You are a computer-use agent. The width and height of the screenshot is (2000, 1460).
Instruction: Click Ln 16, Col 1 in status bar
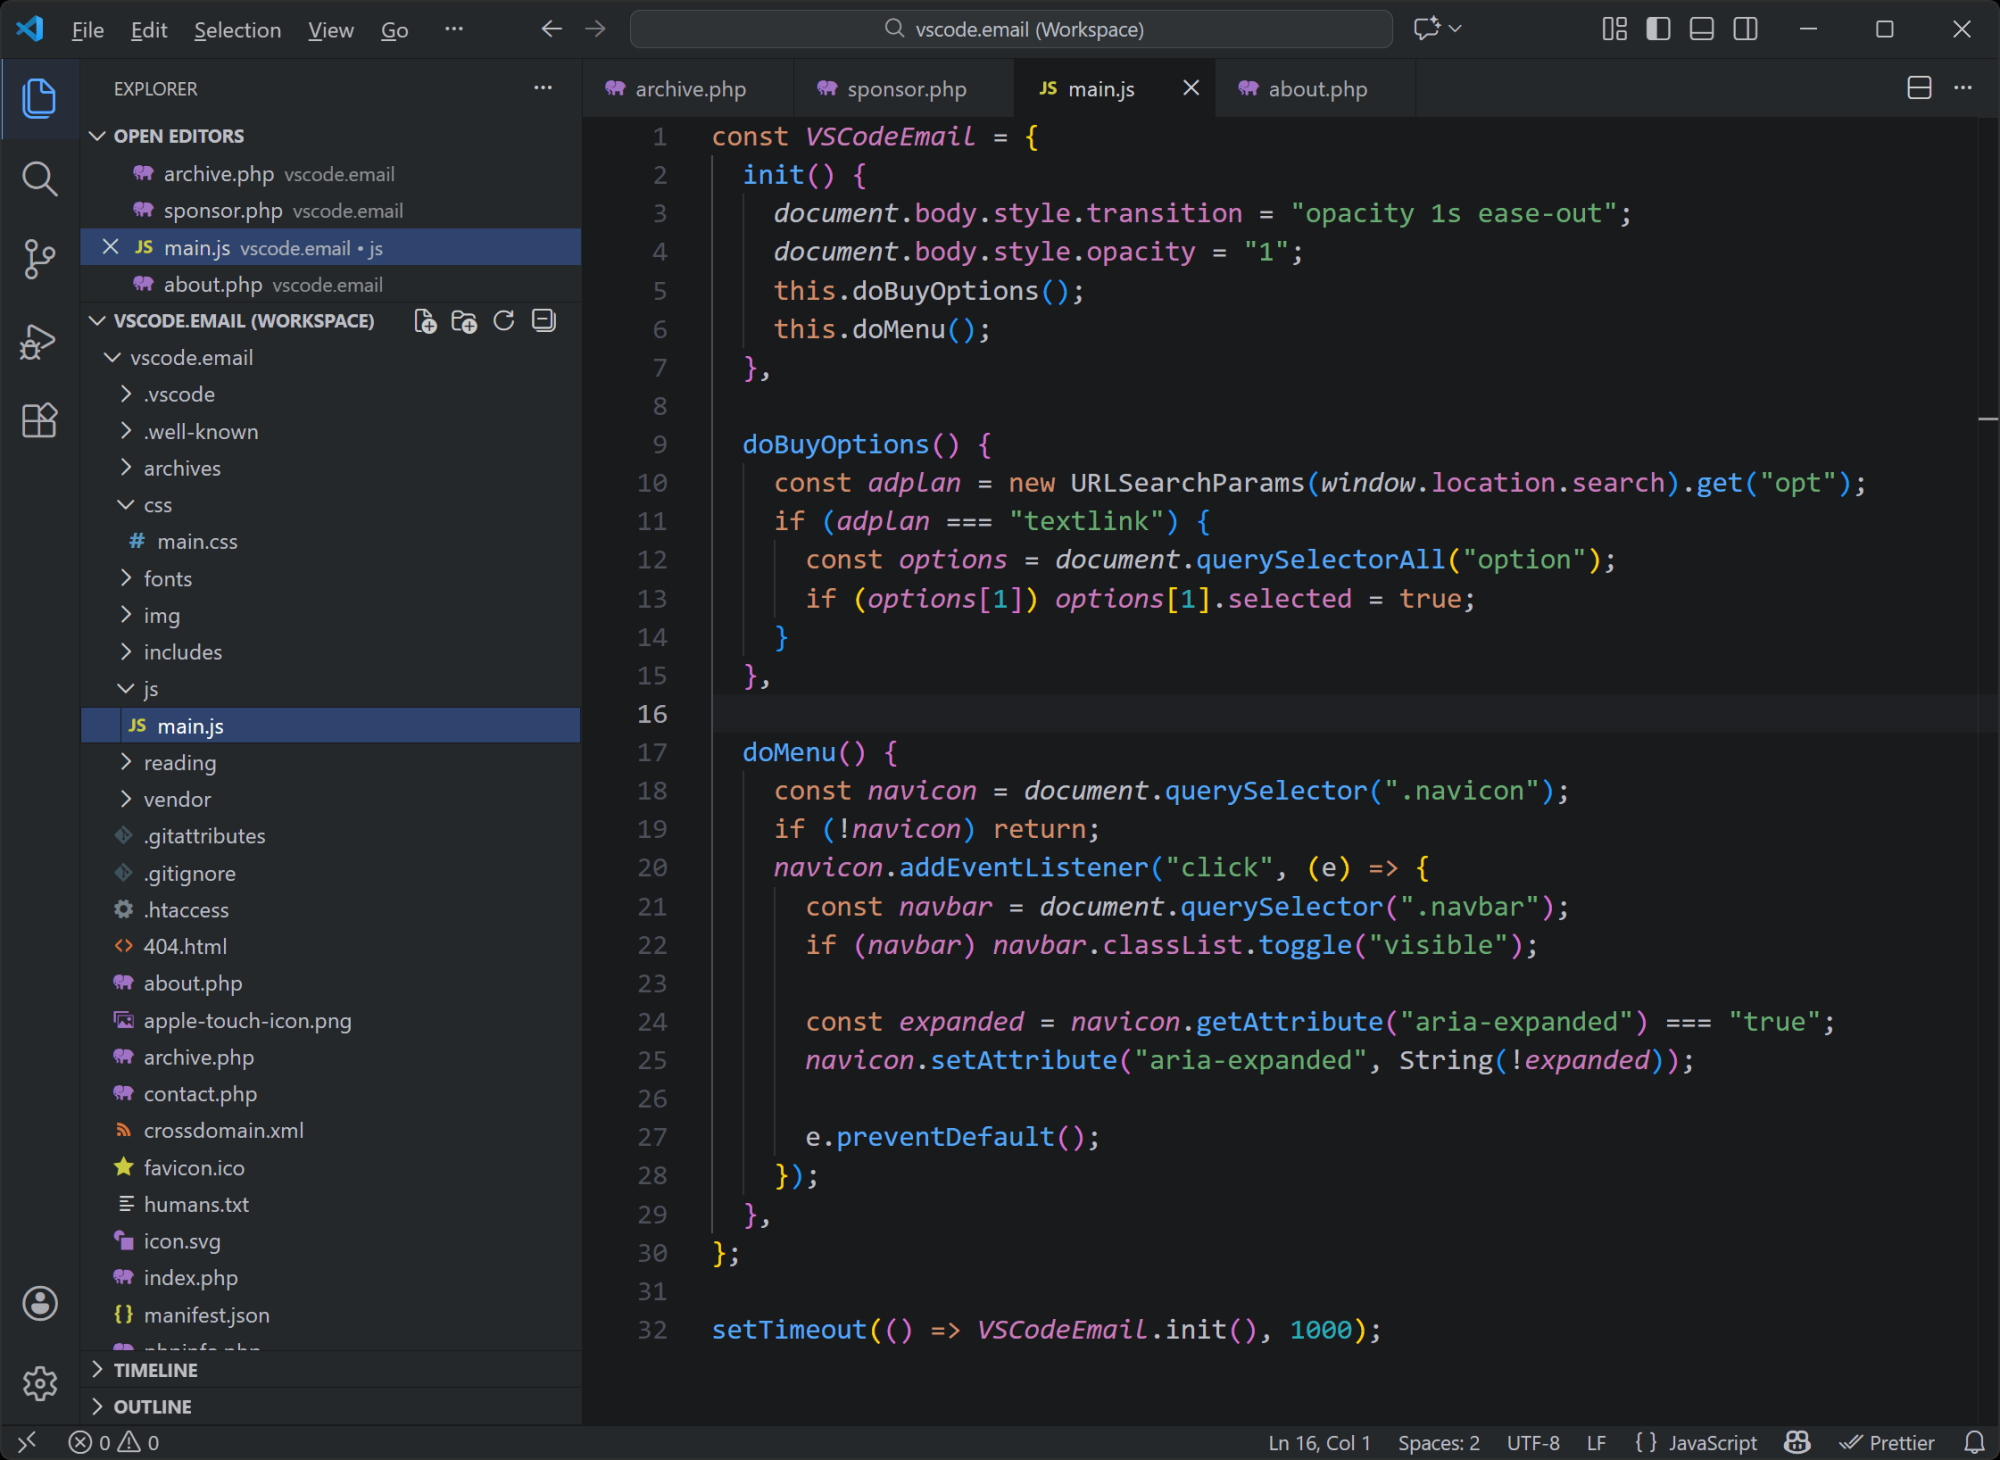[1318, 1443]
